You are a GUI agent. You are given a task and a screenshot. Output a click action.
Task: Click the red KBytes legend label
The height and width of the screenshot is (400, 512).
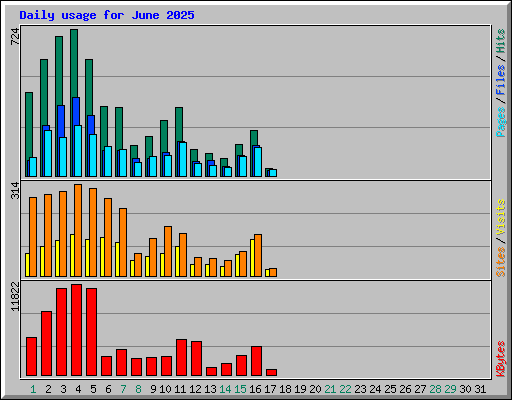(x=500, y=359)
